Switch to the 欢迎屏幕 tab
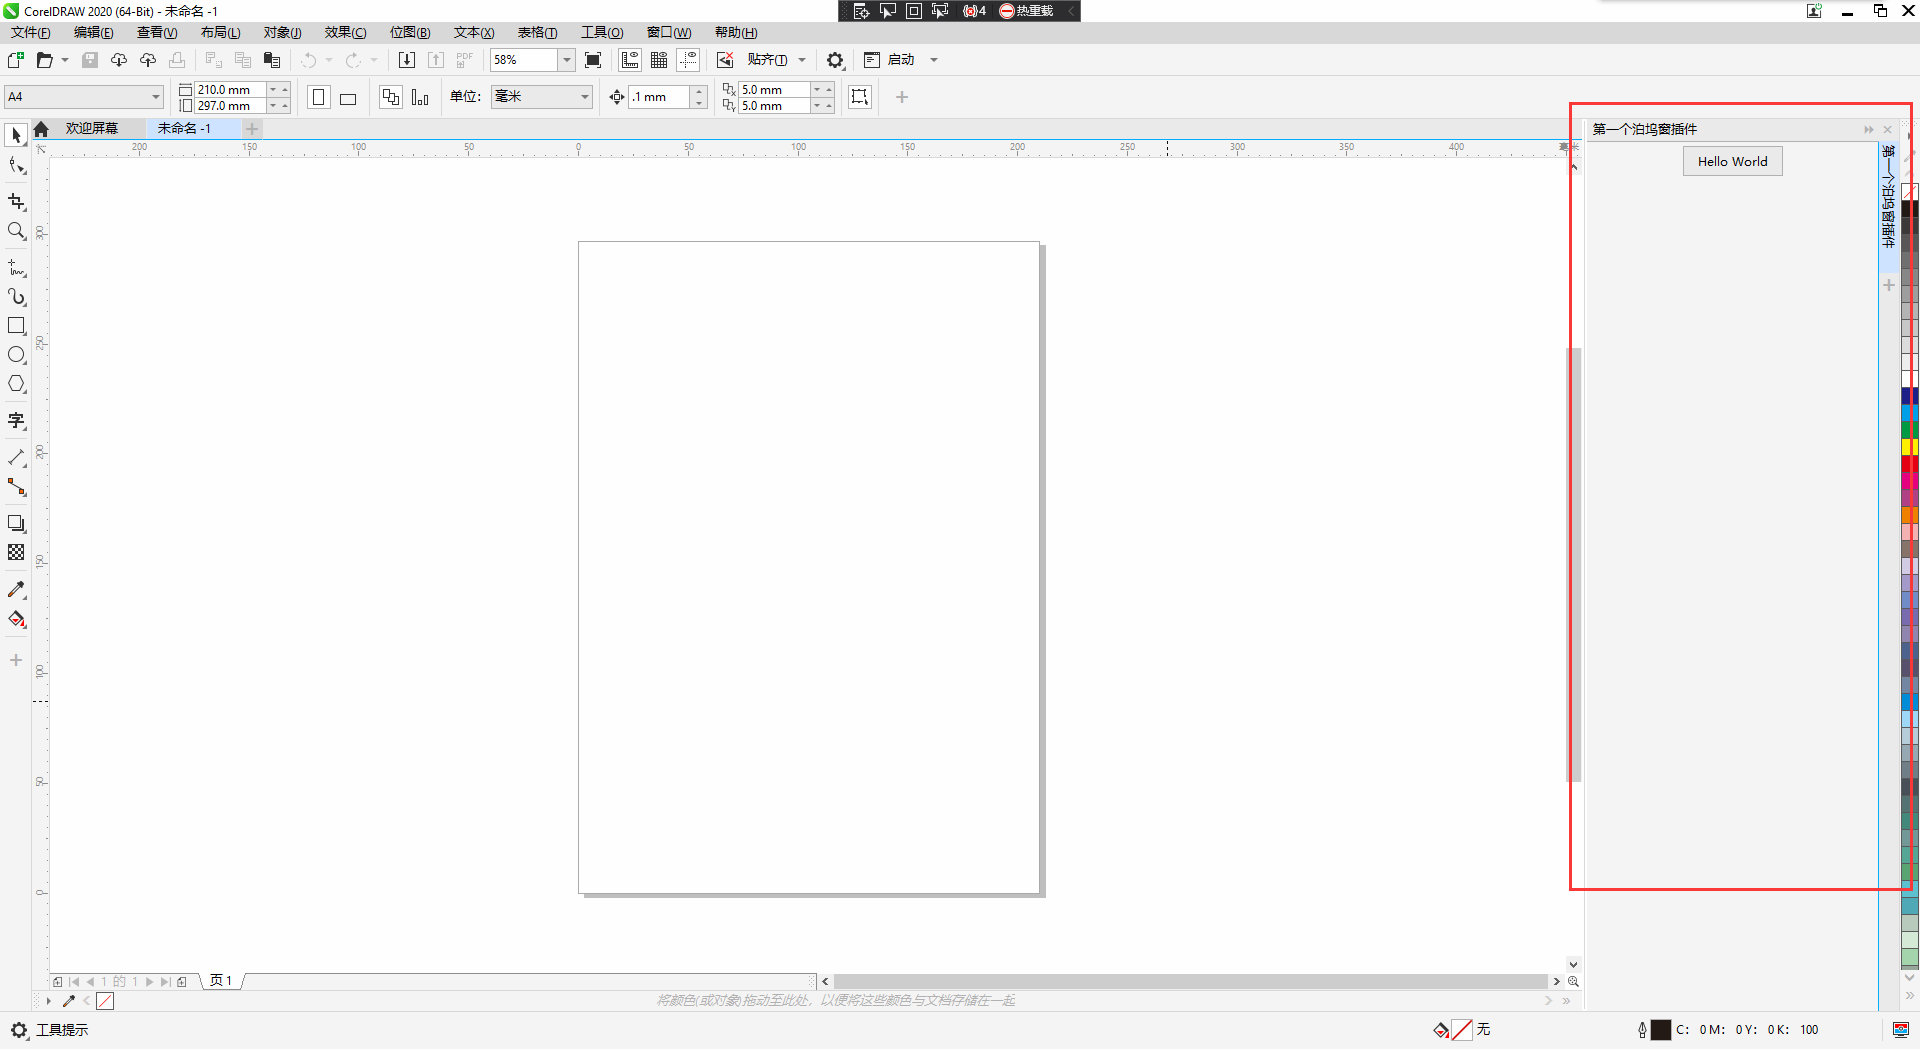Image resolution: width=1920 pixels, height=1049 pixels. (91, 129)
